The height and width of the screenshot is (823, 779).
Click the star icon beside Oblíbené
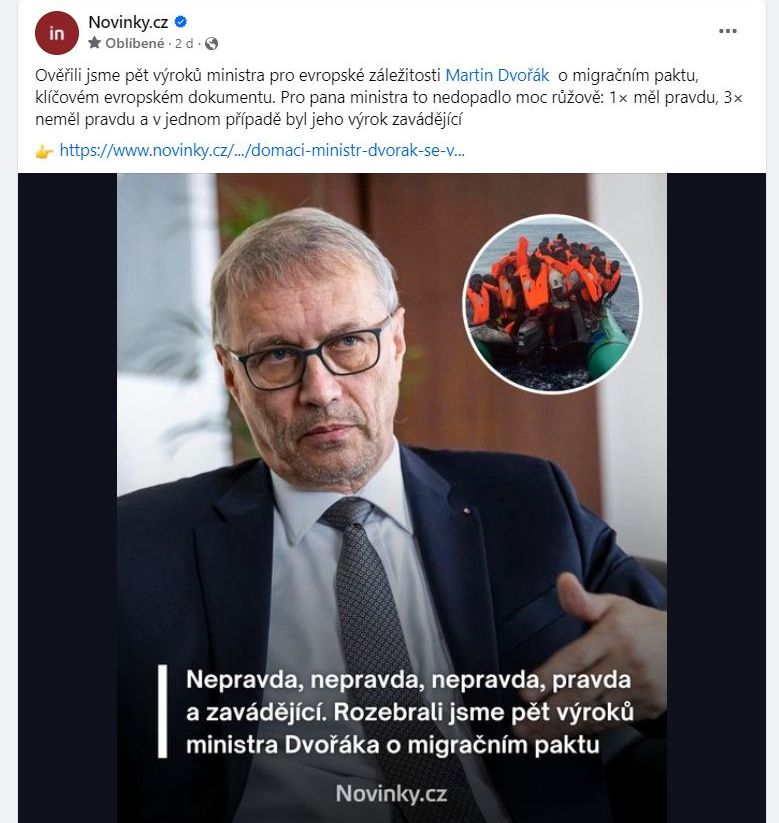(x=94, y=43)
